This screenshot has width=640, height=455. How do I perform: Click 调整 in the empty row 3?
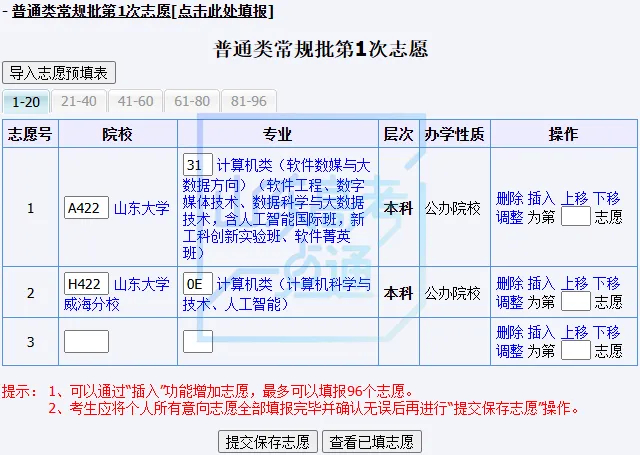(509, 351)
